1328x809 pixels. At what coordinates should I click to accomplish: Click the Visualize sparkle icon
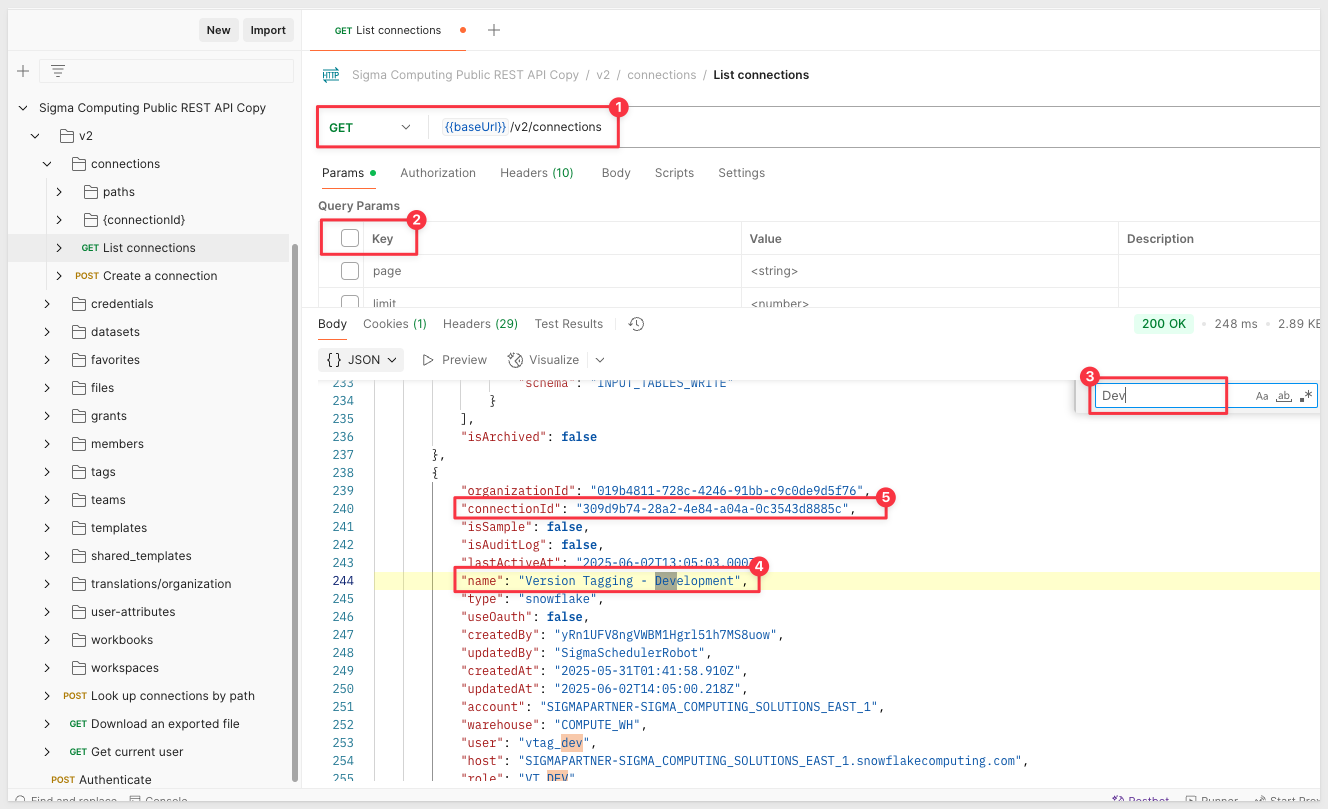[x=516, y=360]
